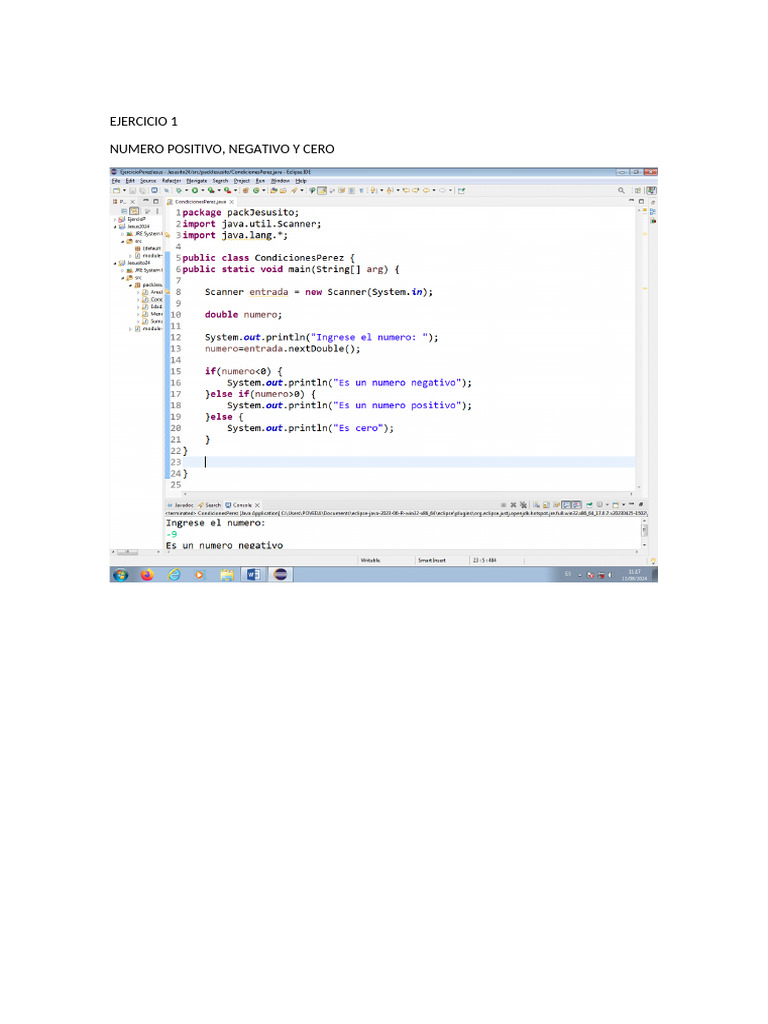This screenshot has height=1024, width=768.
Task: Click the New Java Package icon
Action: coord(246,191)
